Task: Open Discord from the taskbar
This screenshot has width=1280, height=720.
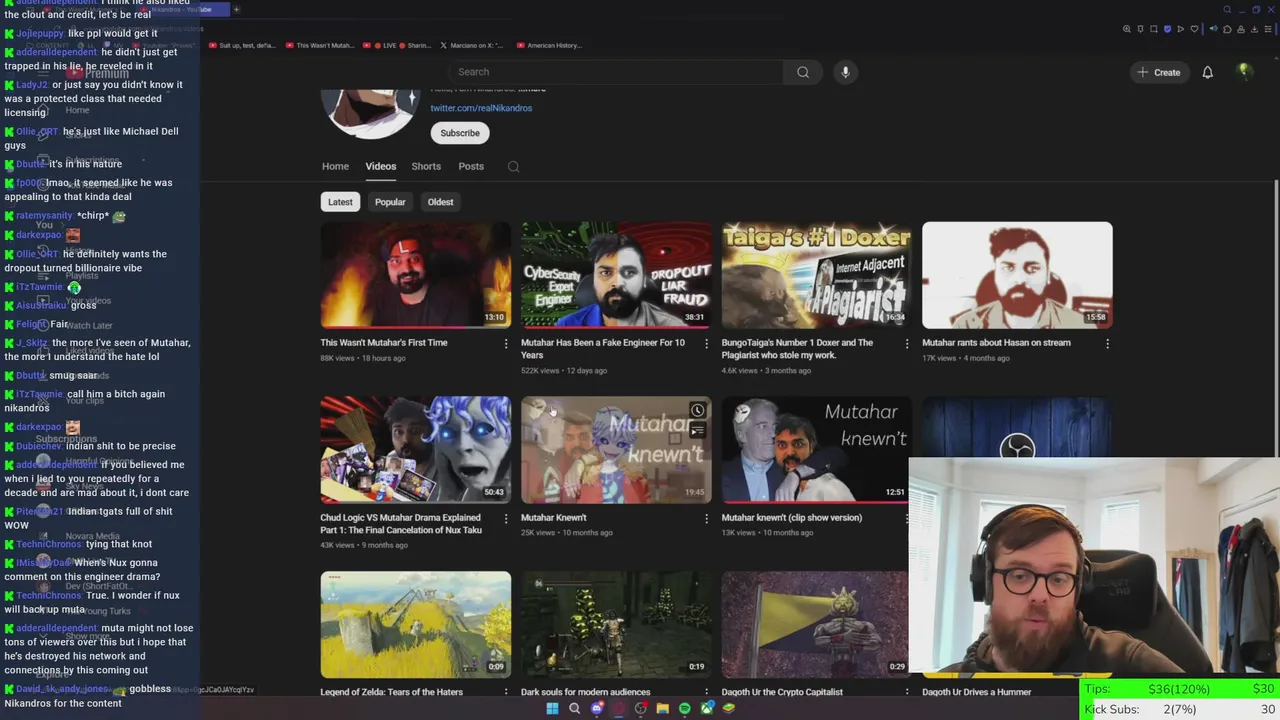Action: (x=596, y=708)
